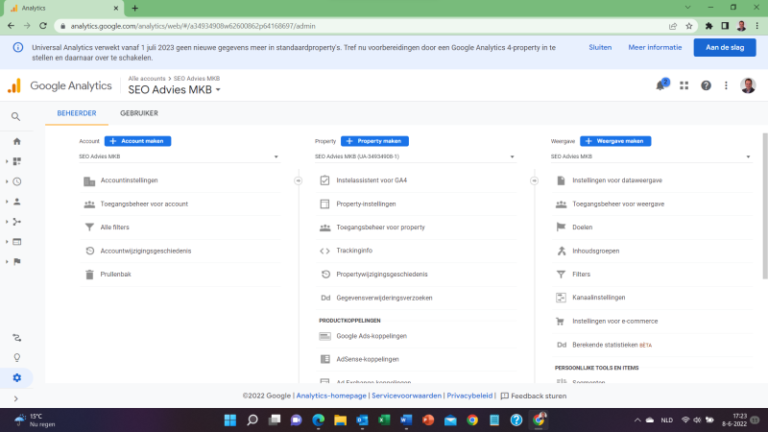Switch to the BEHEERDER tab

click(x=76, y=113)
